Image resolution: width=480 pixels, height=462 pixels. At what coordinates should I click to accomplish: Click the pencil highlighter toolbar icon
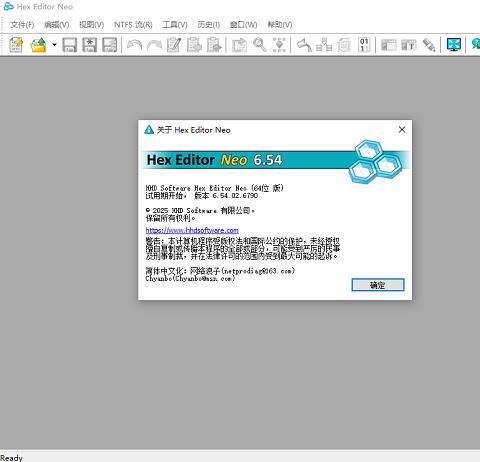click(x=429, y=45)
